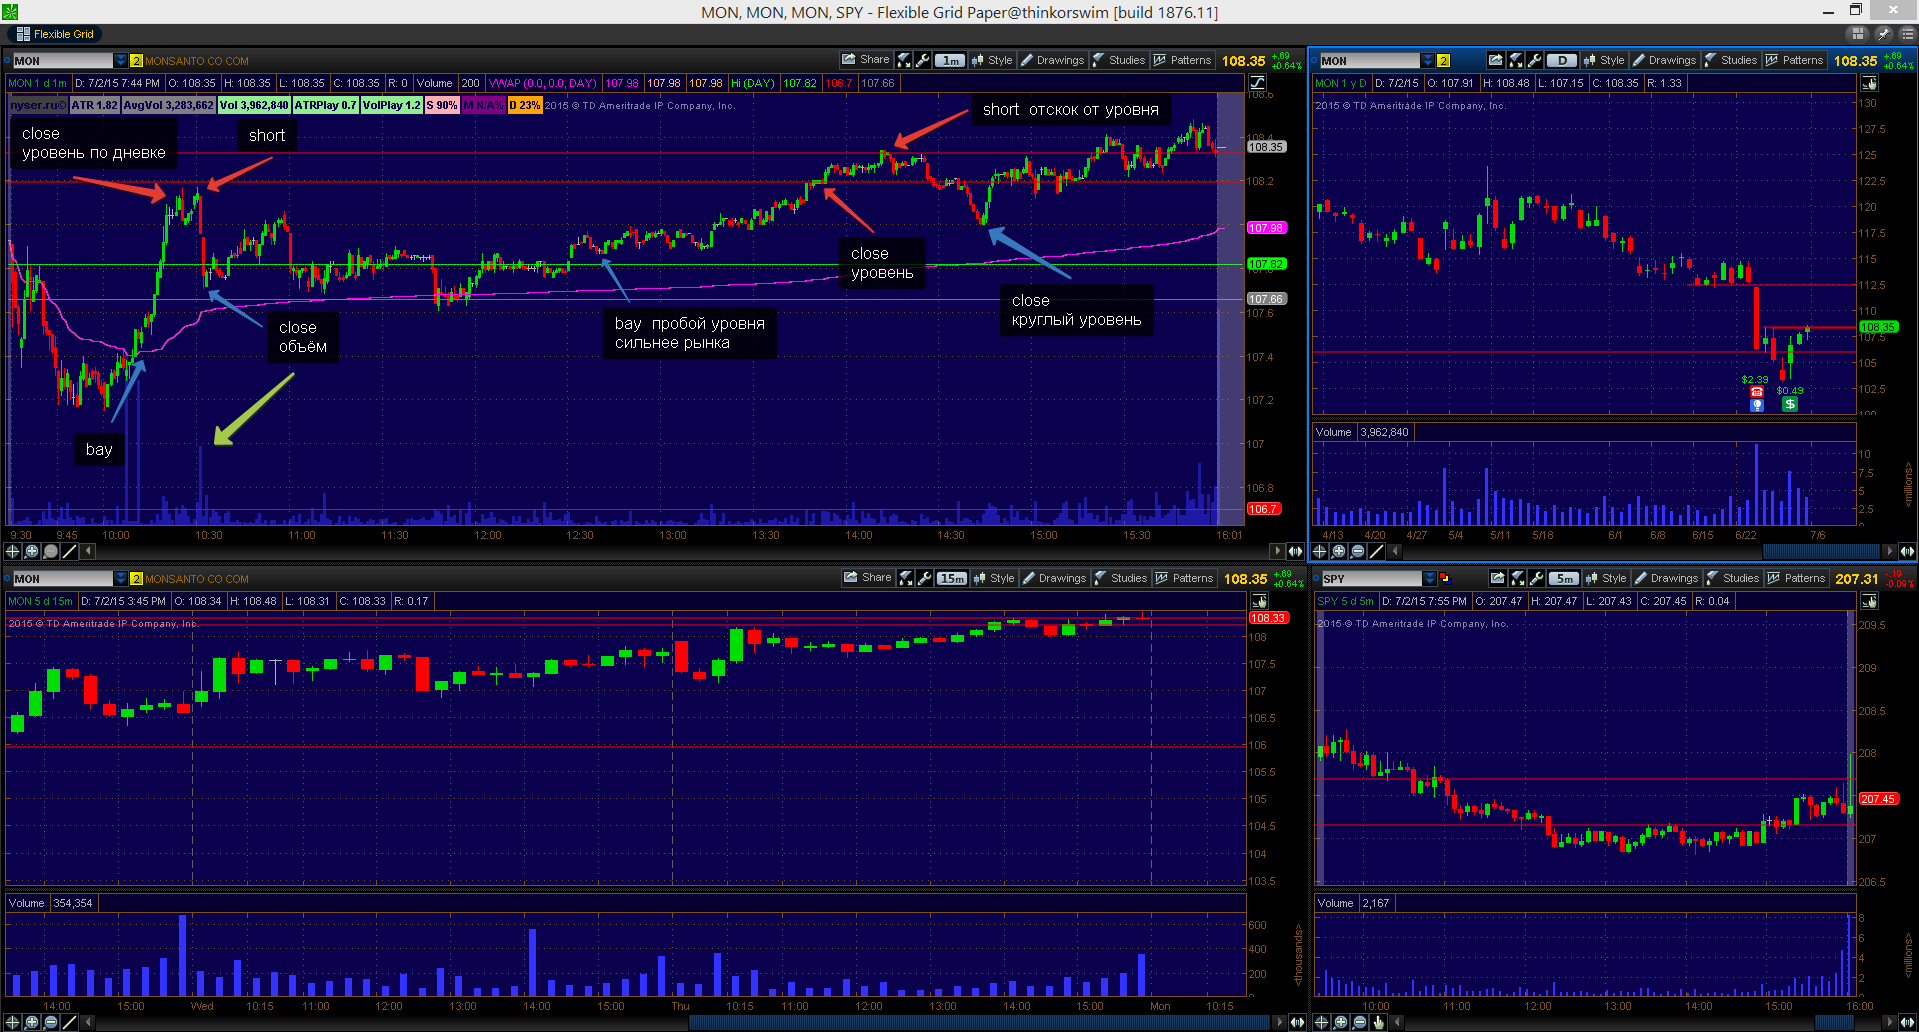The height and width of the screenshot is (1032, 1919).
Task: Open Style menu in MON 1m chart
Action: click(992, 60)
